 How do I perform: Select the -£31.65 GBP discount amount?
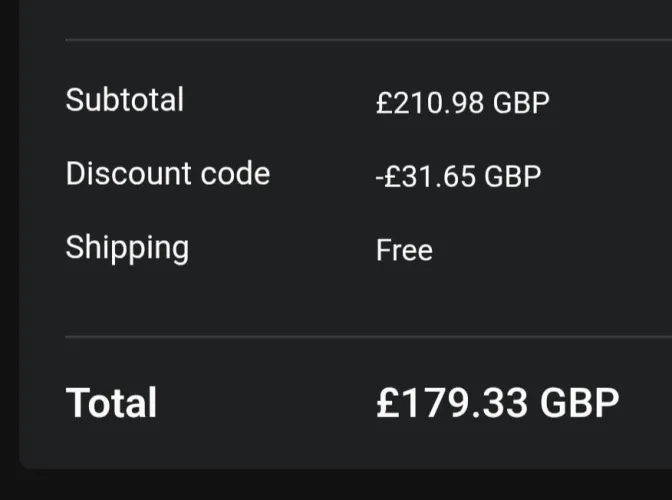click(x=458, y=177)
